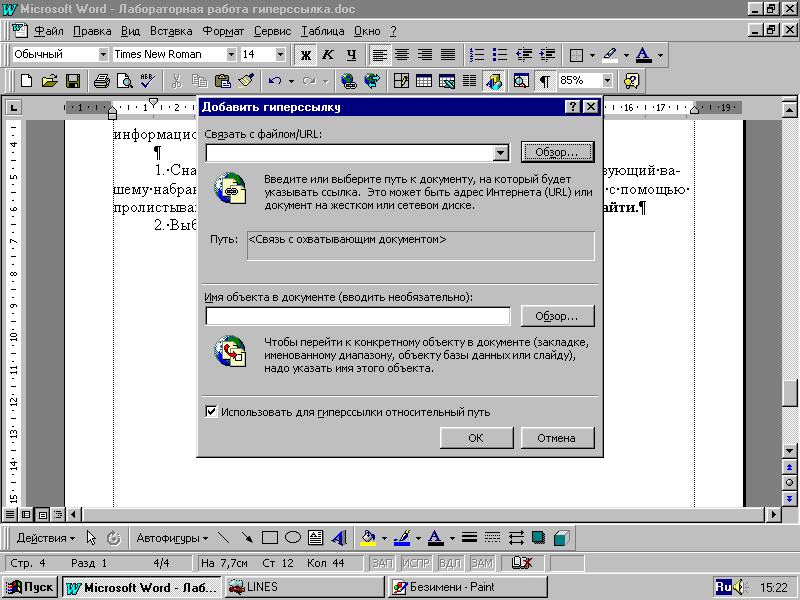This screenshot has width=800, height=600.
Task: Open the Tables and Borders pencil icon
Action: (x=401, y=81)
